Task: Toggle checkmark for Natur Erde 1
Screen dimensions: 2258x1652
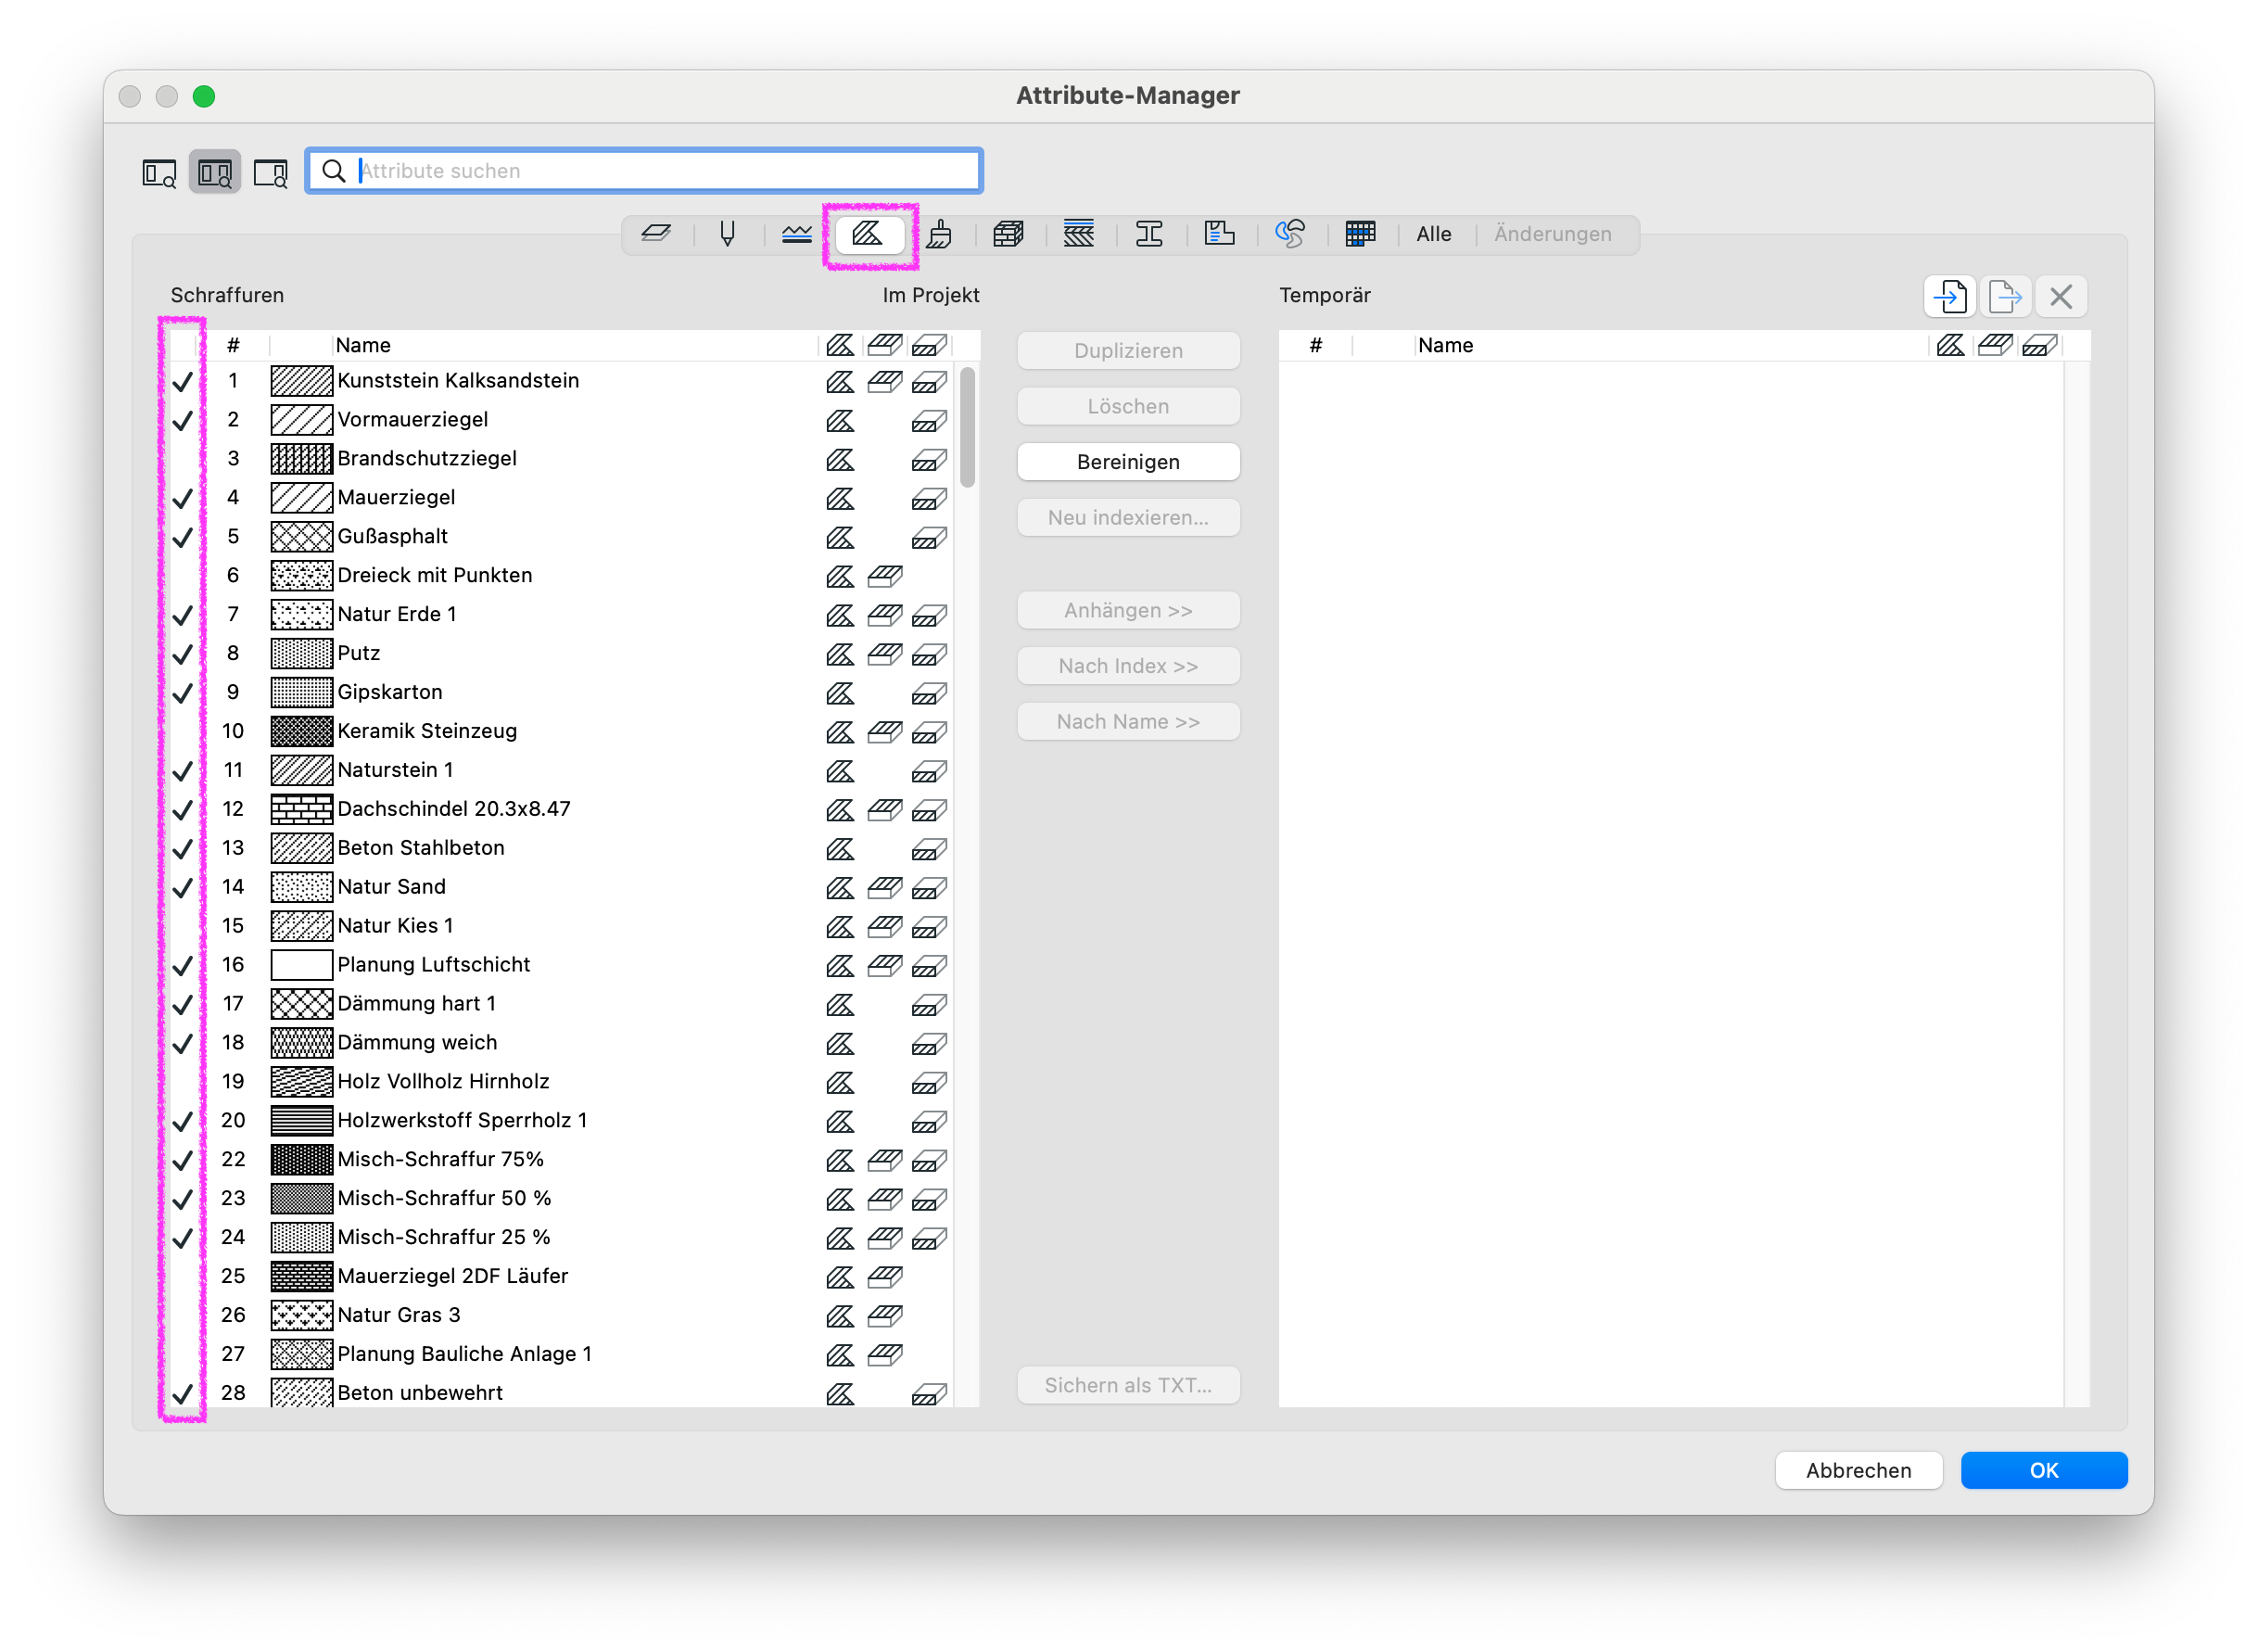Action: 183,615
